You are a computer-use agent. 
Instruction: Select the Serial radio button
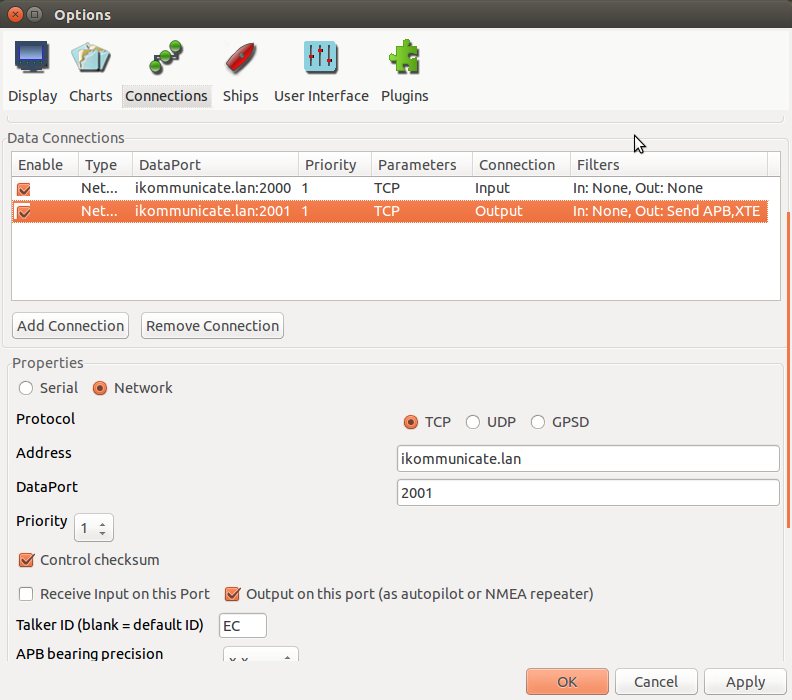(27, 388)
